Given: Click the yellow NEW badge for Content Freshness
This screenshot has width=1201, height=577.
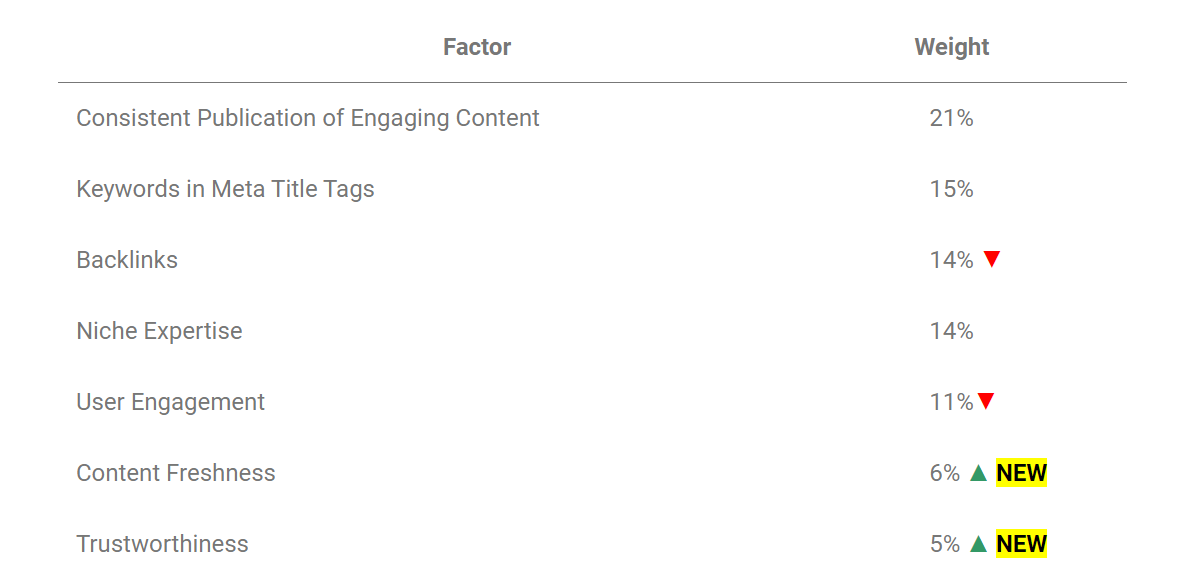Looking at the screenshot, I should coord(1021,473).
